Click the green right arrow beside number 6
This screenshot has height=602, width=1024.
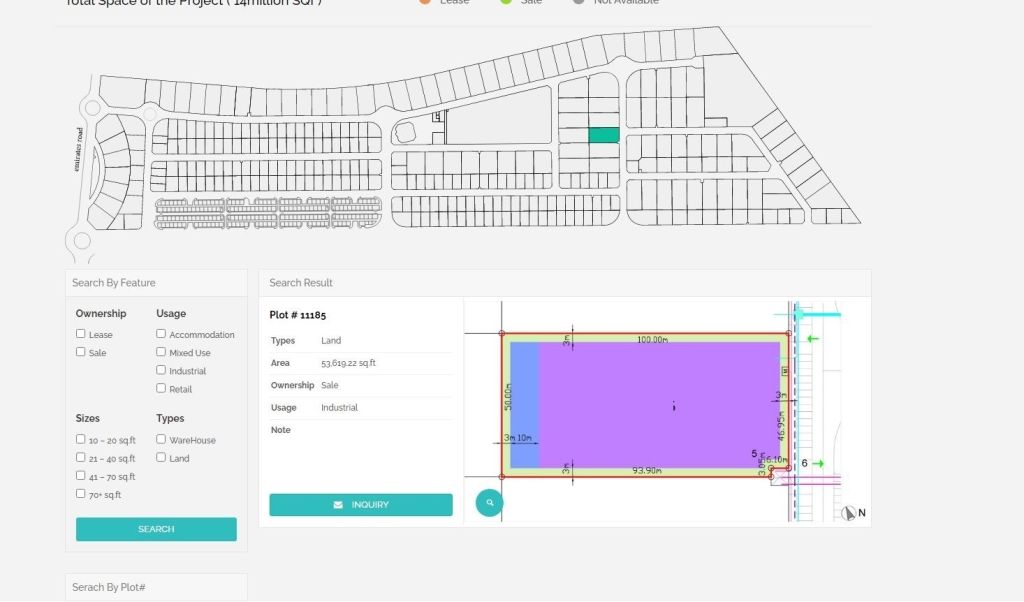(x=818, y=463)
